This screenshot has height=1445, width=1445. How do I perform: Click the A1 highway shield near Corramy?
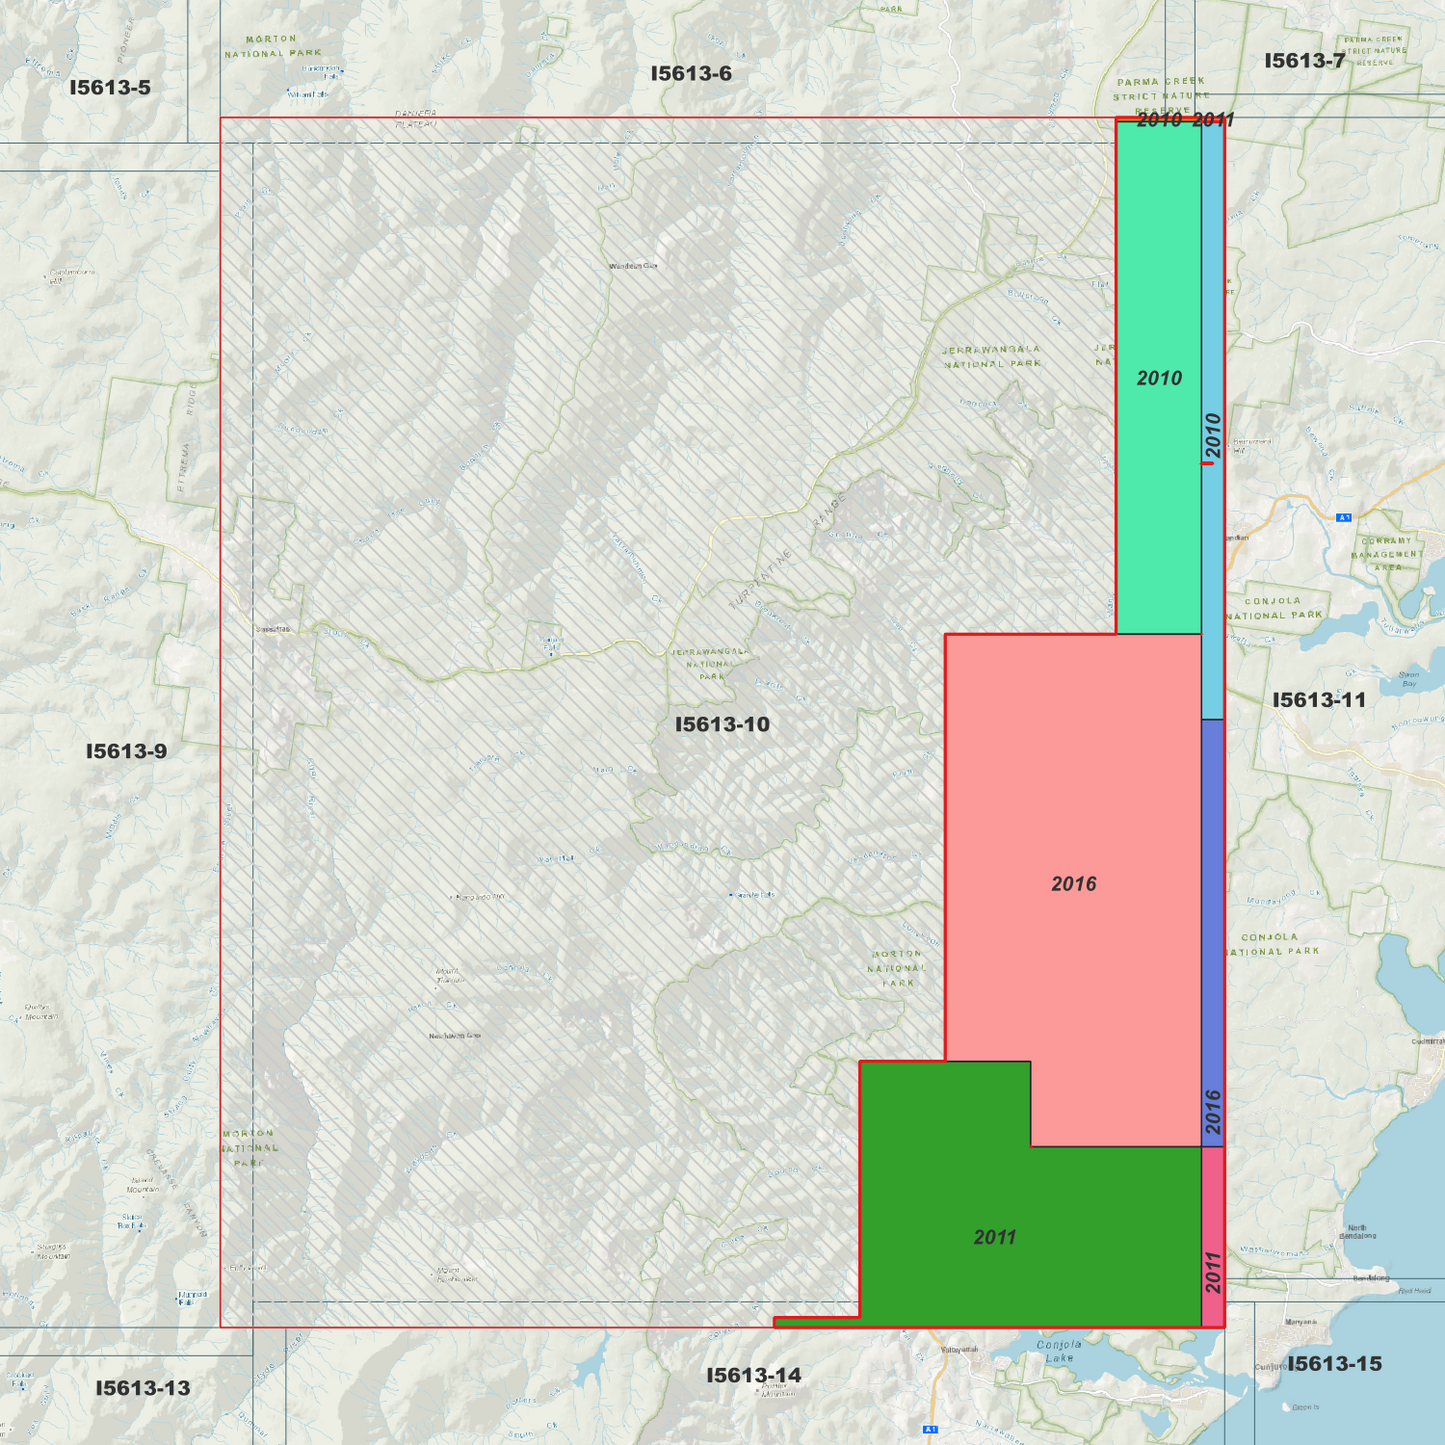(1344, 517)
